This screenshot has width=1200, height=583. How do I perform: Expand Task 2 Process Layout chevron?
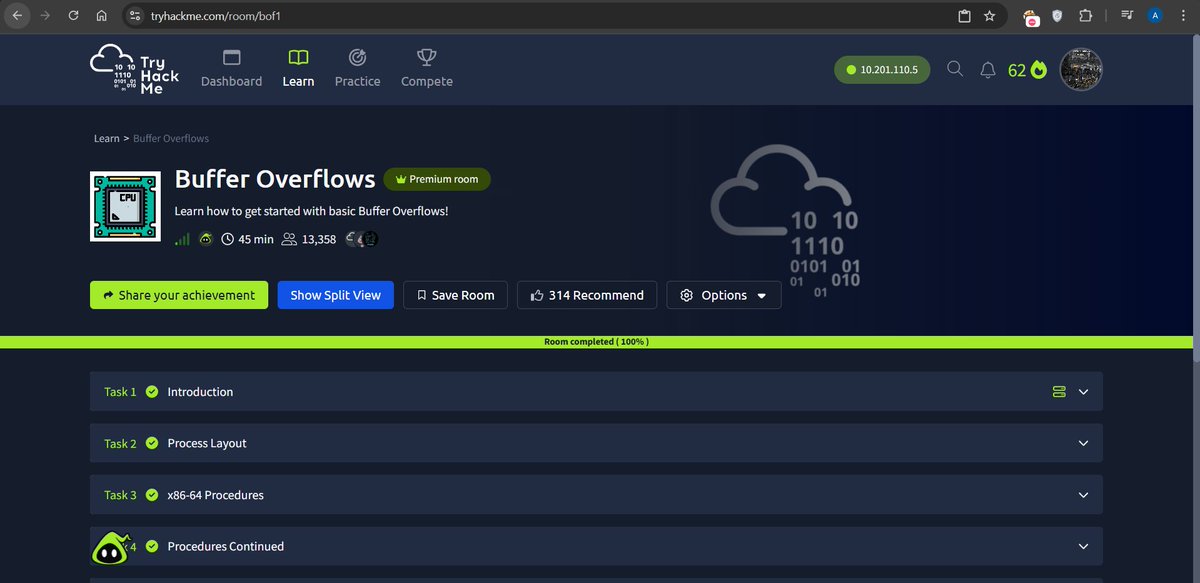(1083, 443)
